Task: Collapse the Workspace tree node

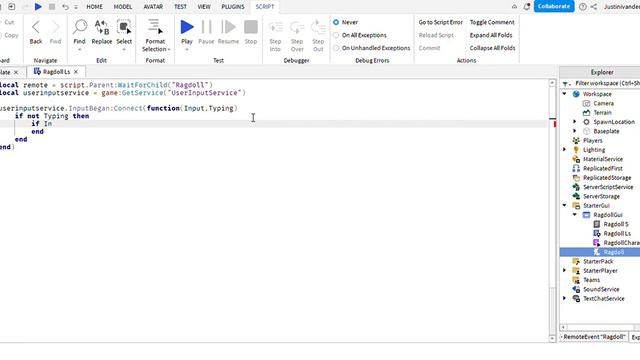Action: tap(565, 94)
